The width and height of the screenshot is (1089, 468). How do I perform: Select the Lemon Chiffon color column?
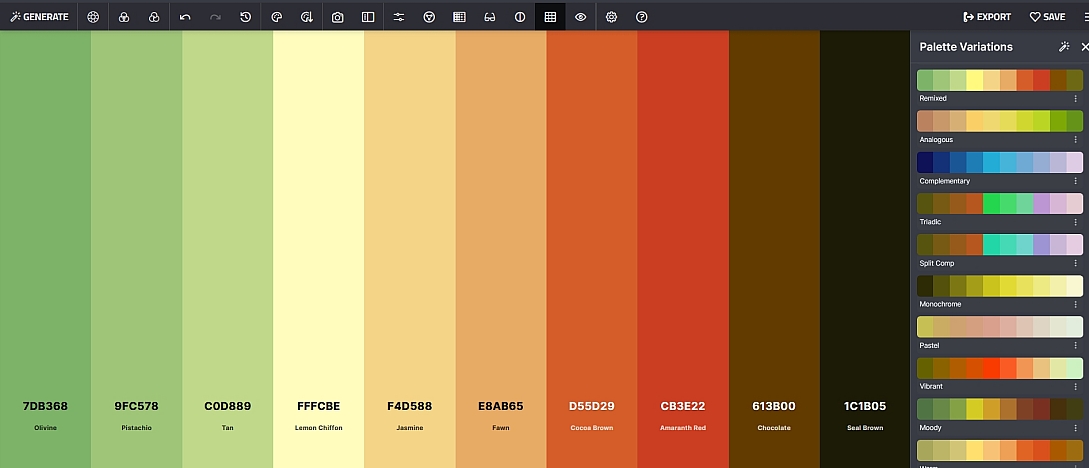[x=319, y=249]
